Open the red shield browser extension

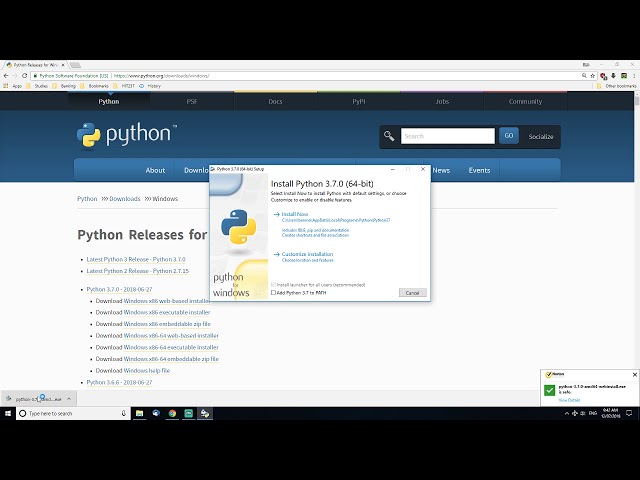[603, 76]
